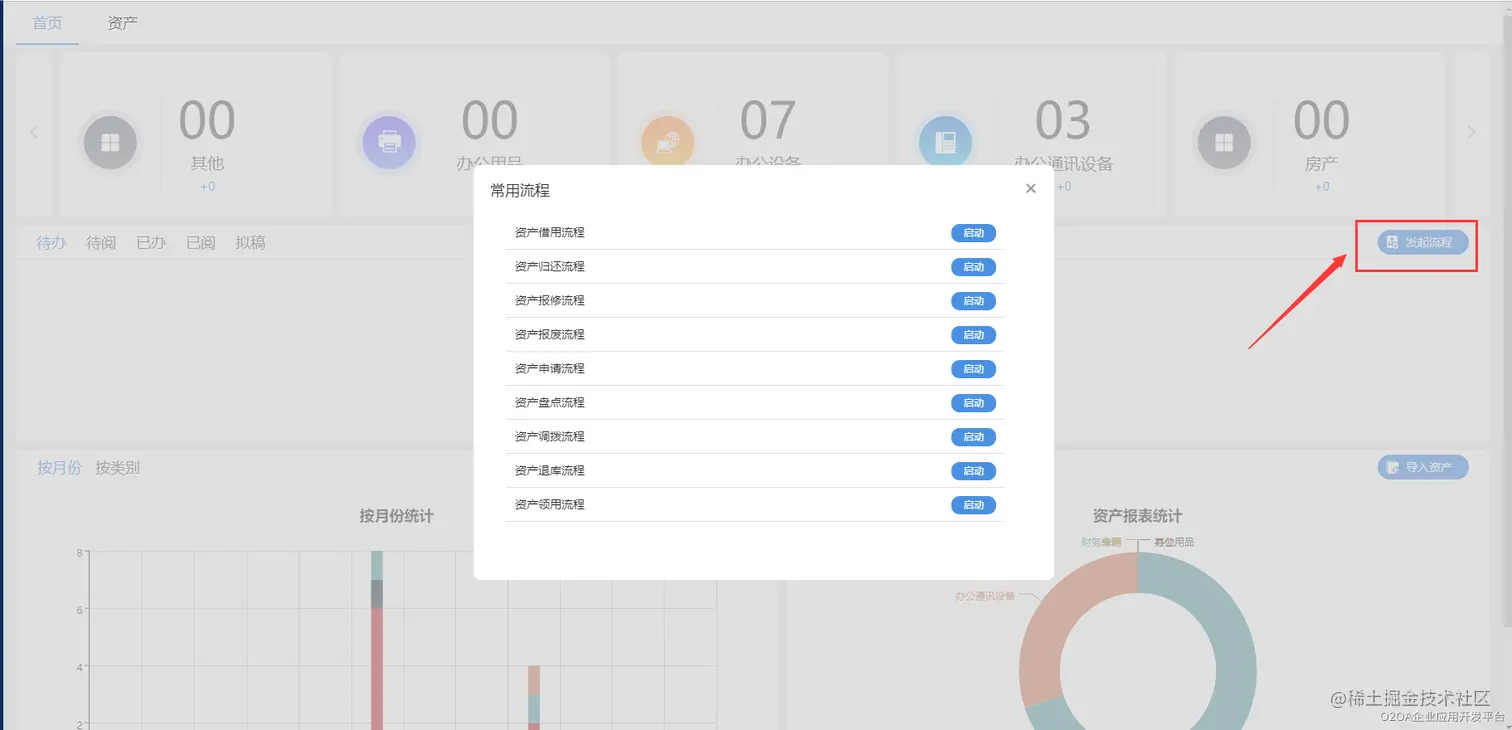Click the 办公通讯设备 phone icon
The image size is (1512, 730).
click(945, 143)
